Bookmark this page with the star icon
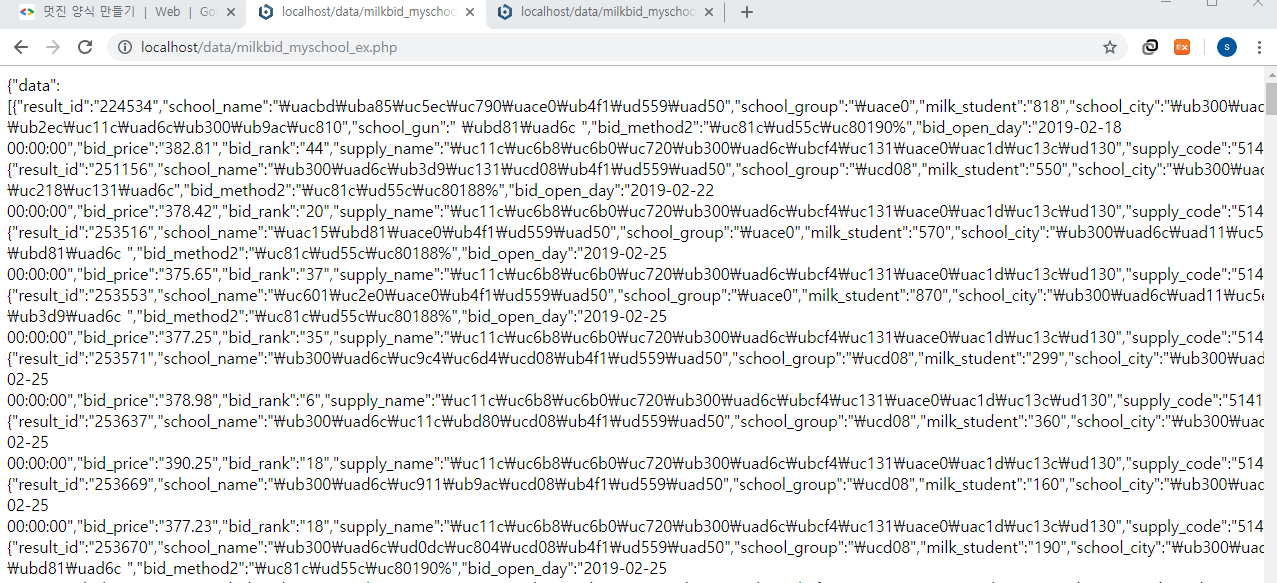 click(x=1109, y=47)
